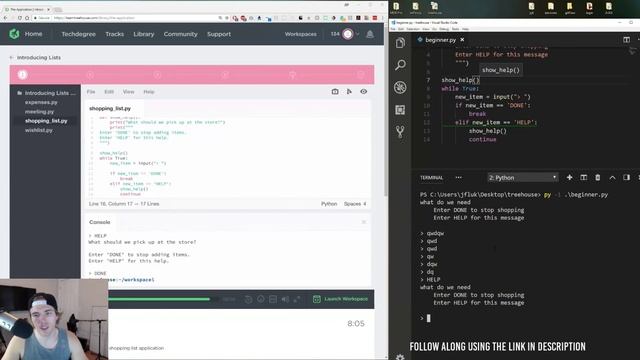Open expenses.py in the file tree
The image size is (640, 360).
41,102
